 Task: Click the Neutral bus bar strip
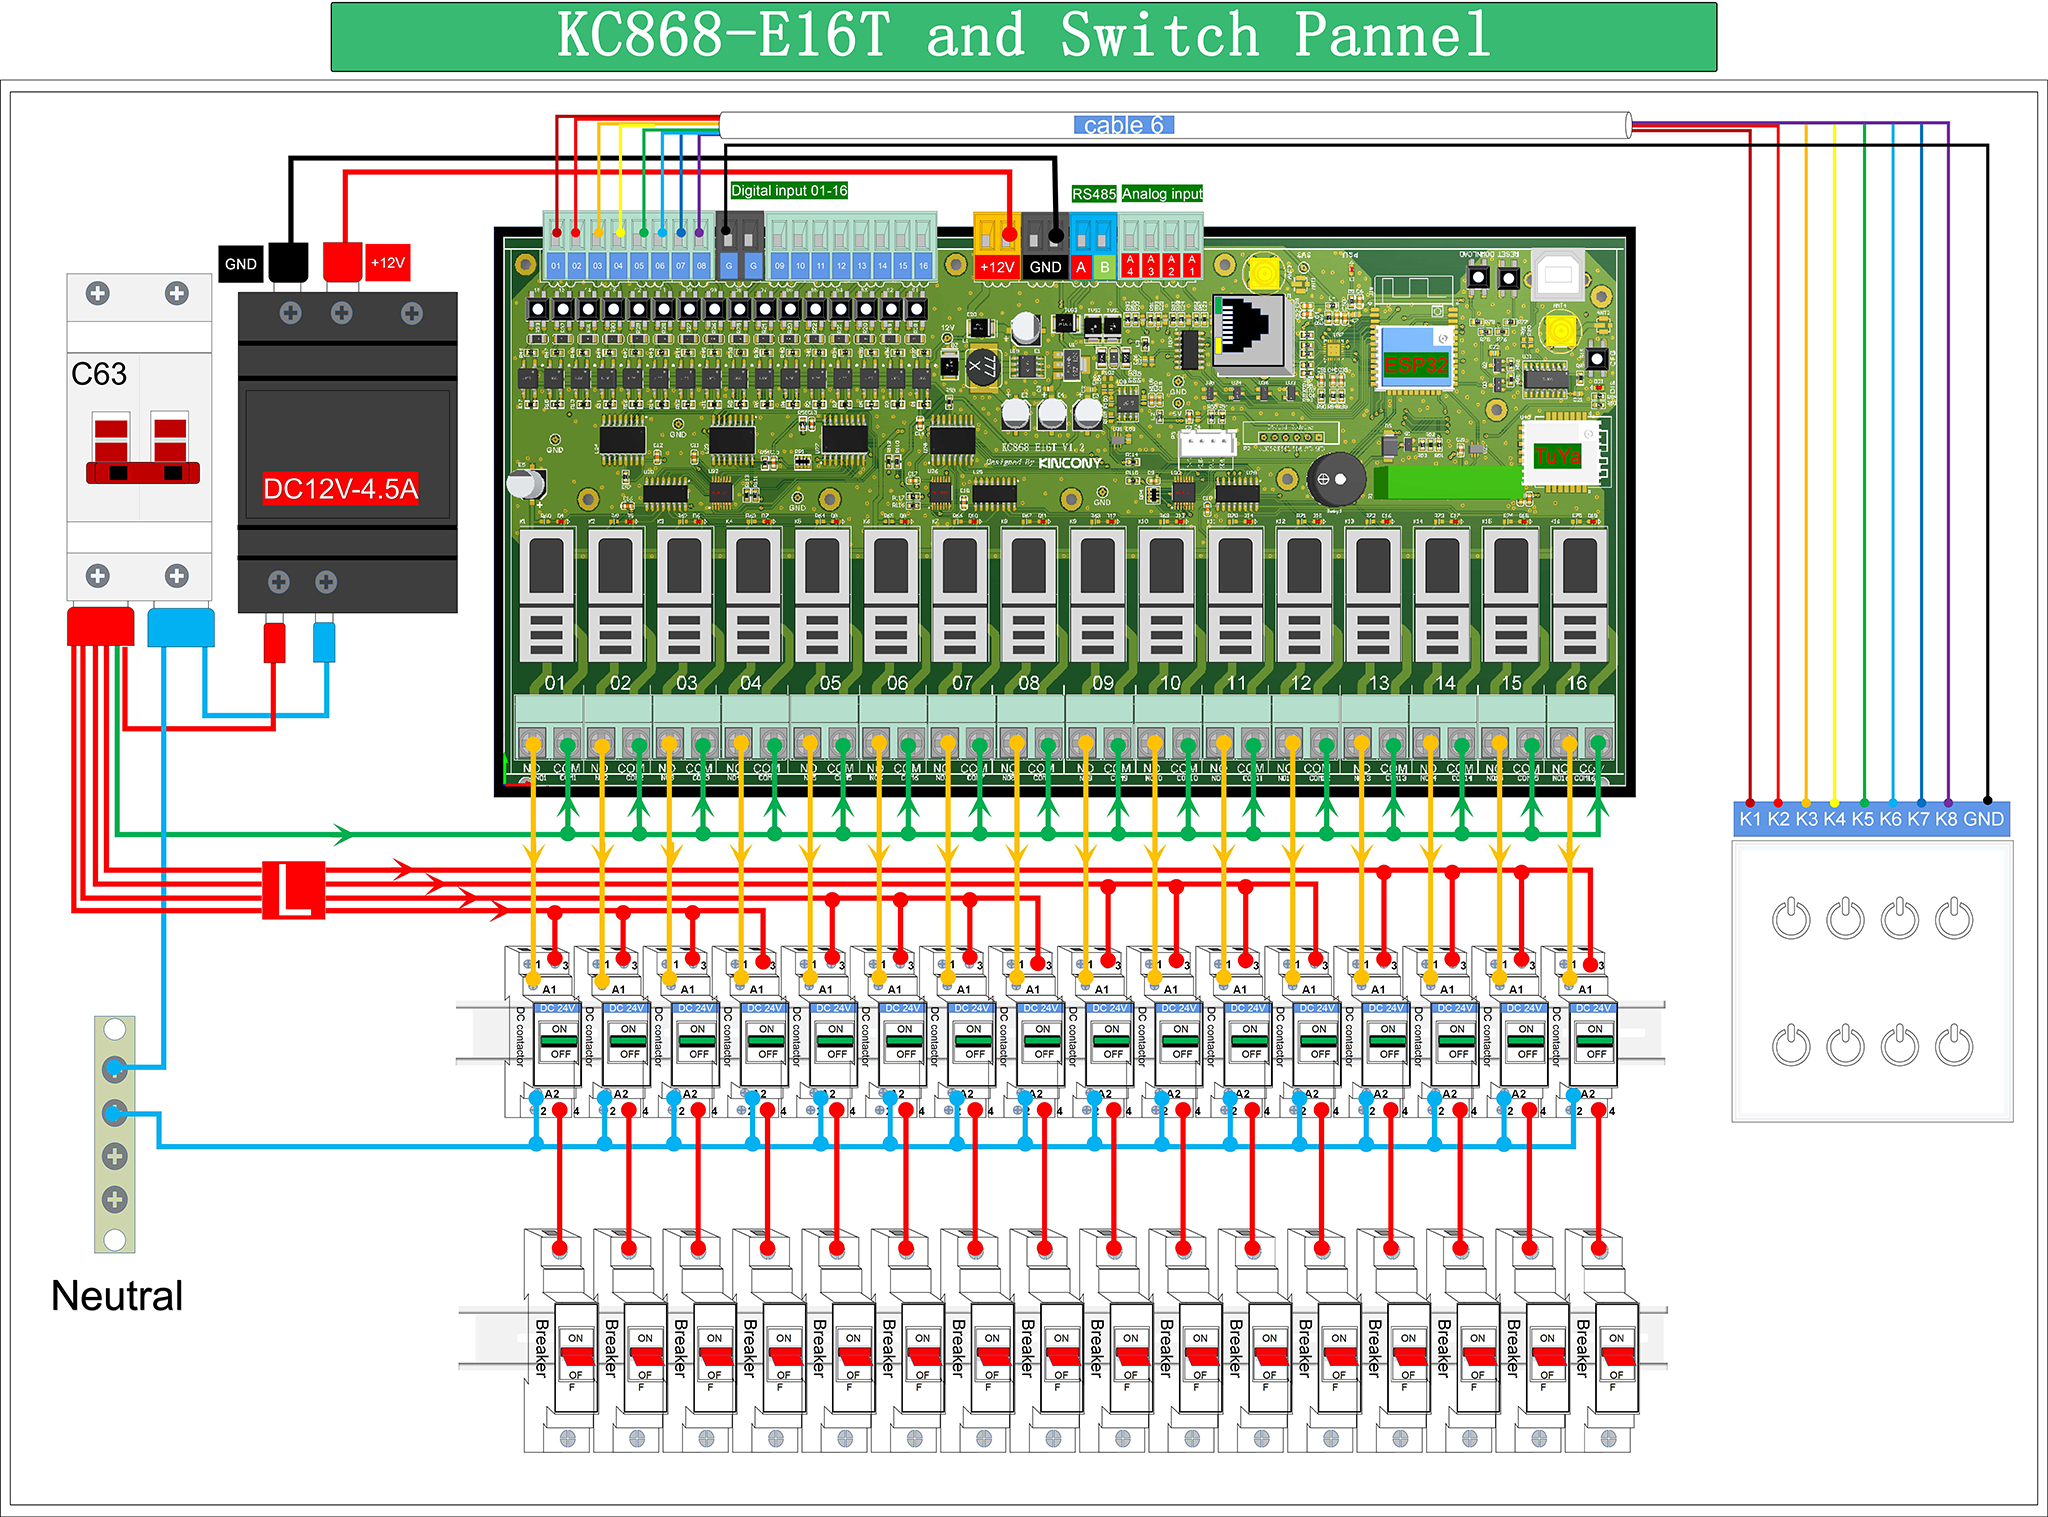(115, 1134)
